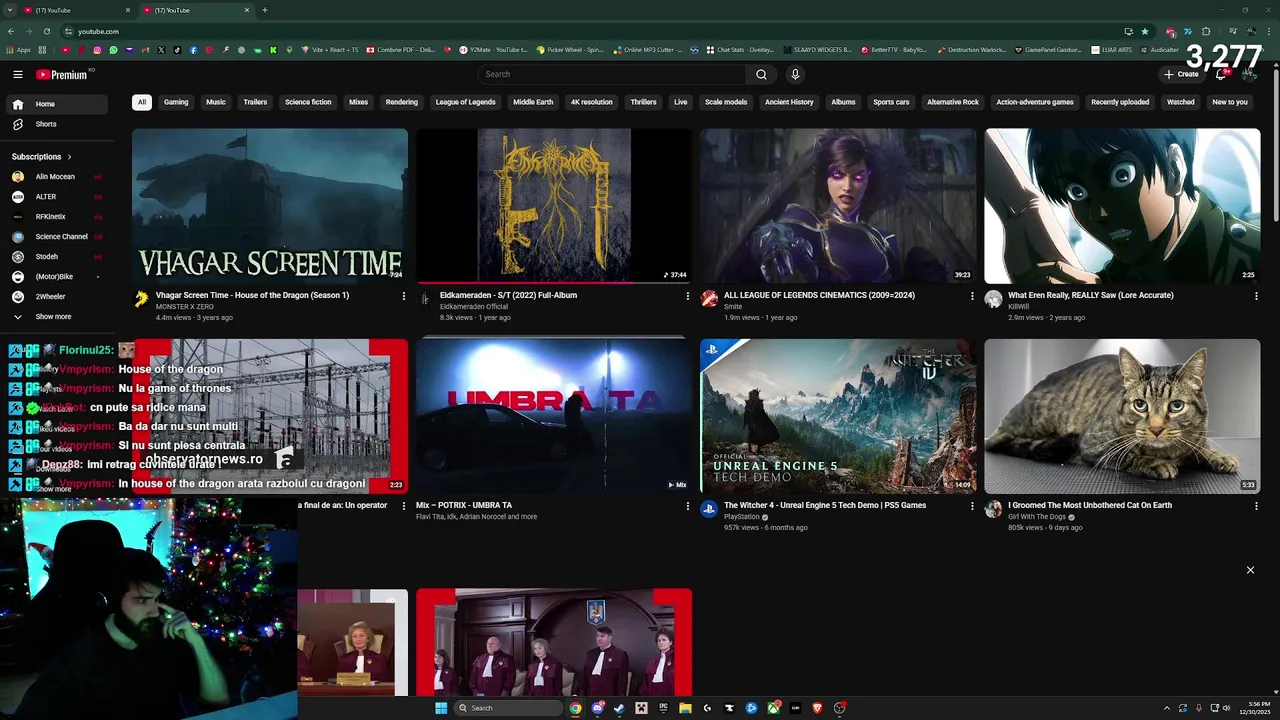Expand the Subscriptions section
This screenshot has height=720, width=1280.
[42, 157]
